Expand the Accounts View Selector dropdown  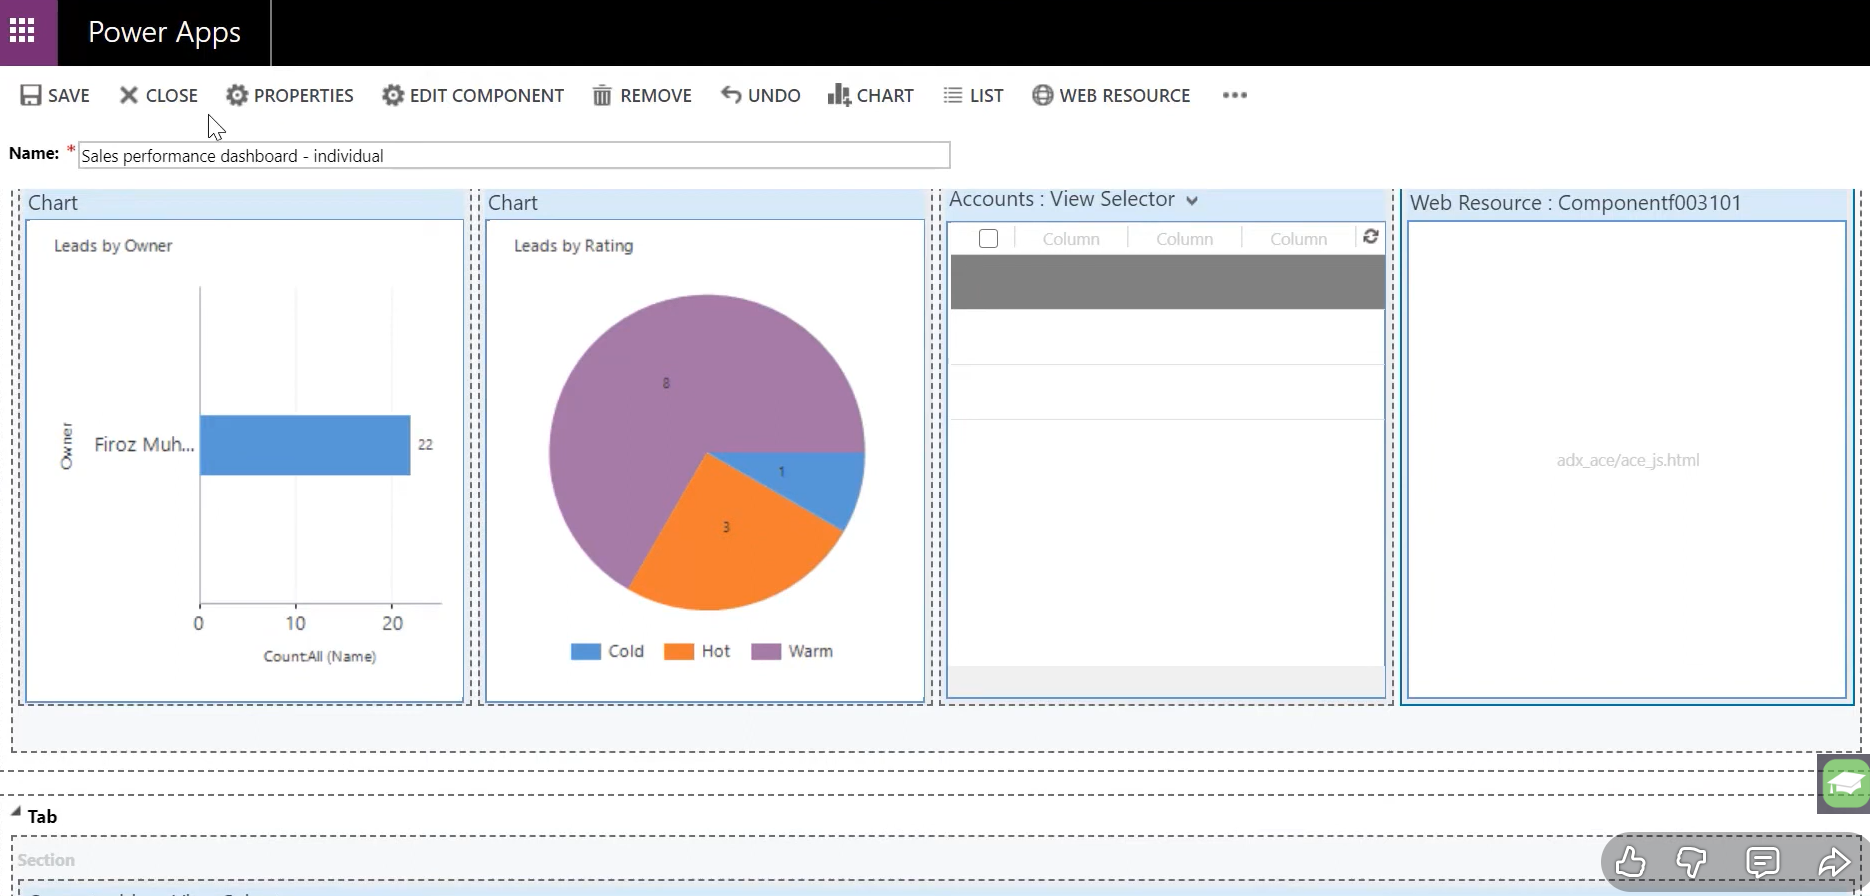(x=1192, y=201)
